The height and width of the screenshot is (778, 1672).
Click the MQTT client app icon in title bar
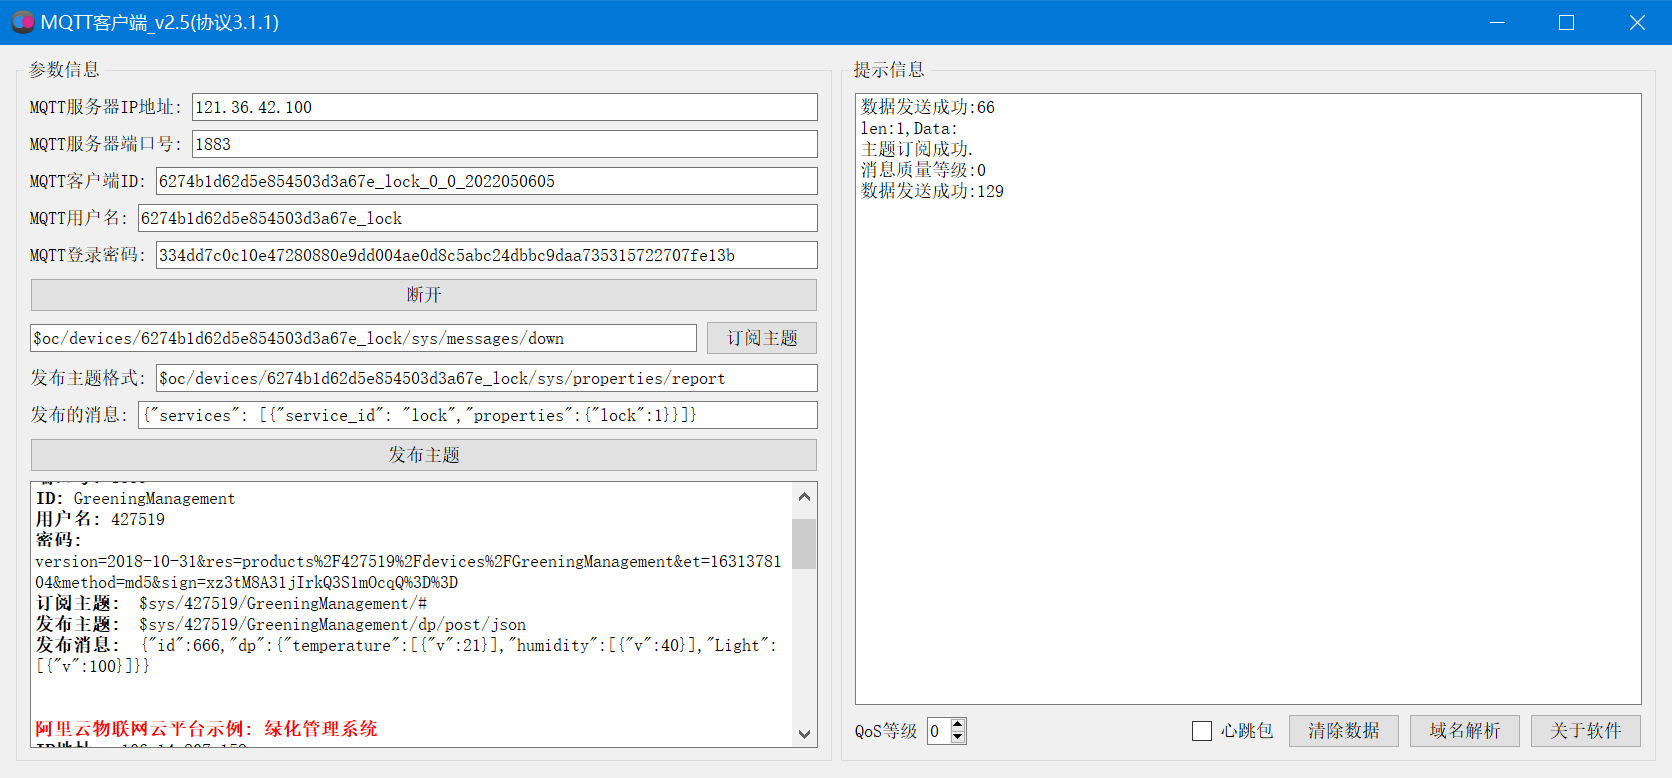point(22,22)
